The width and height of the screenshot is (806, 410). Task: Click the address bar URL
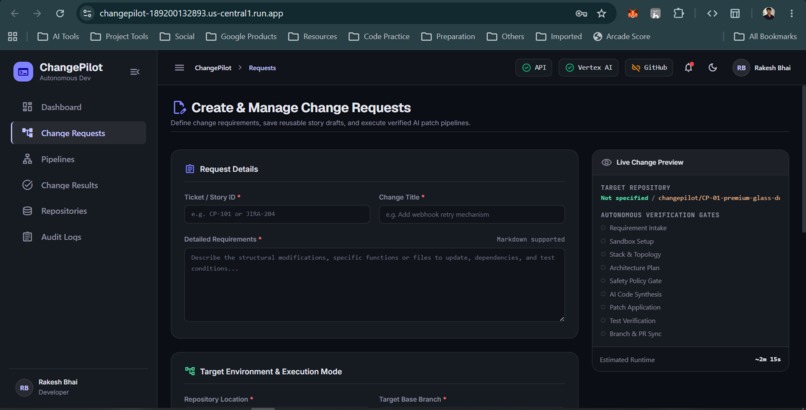point(191,13)
